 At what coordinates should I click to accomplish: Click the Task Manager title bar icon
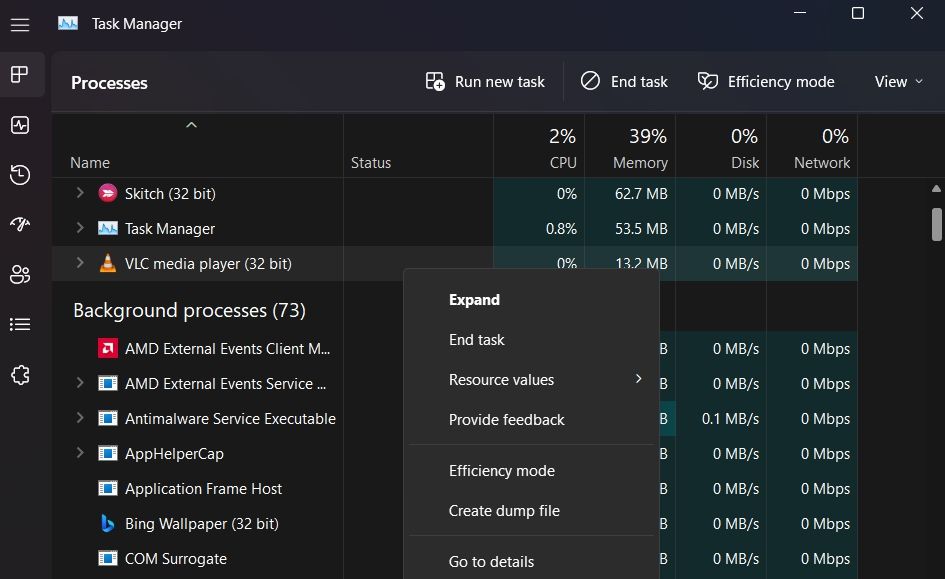coord(68,23)
